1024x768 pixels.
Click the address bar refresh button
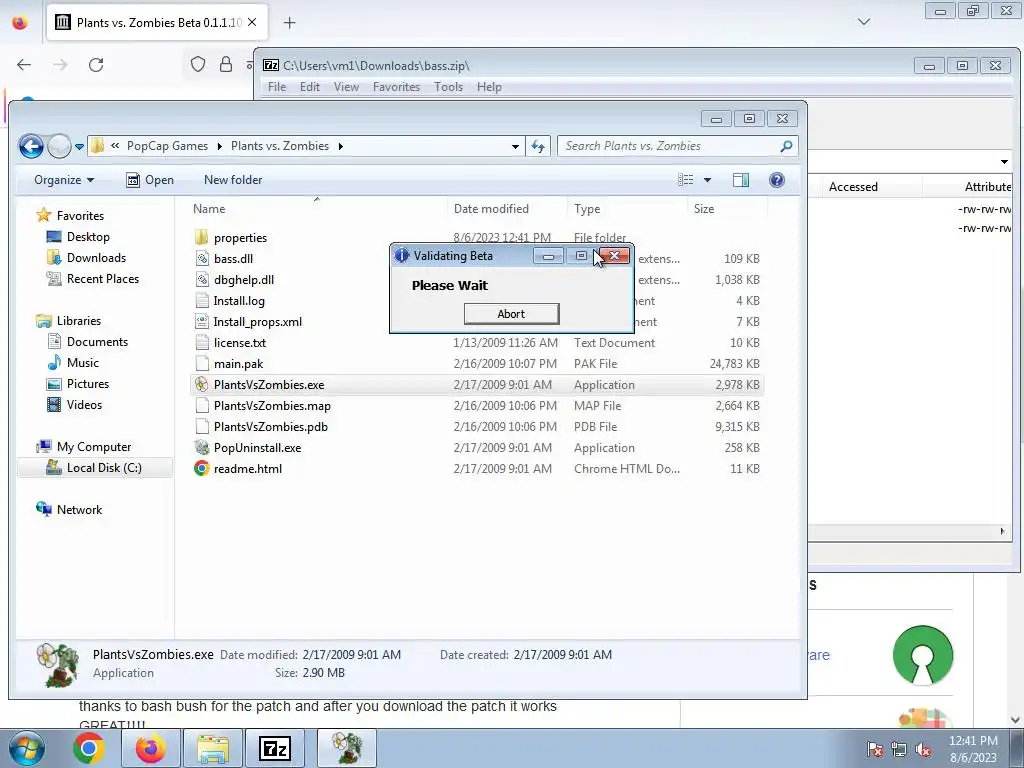537,146
